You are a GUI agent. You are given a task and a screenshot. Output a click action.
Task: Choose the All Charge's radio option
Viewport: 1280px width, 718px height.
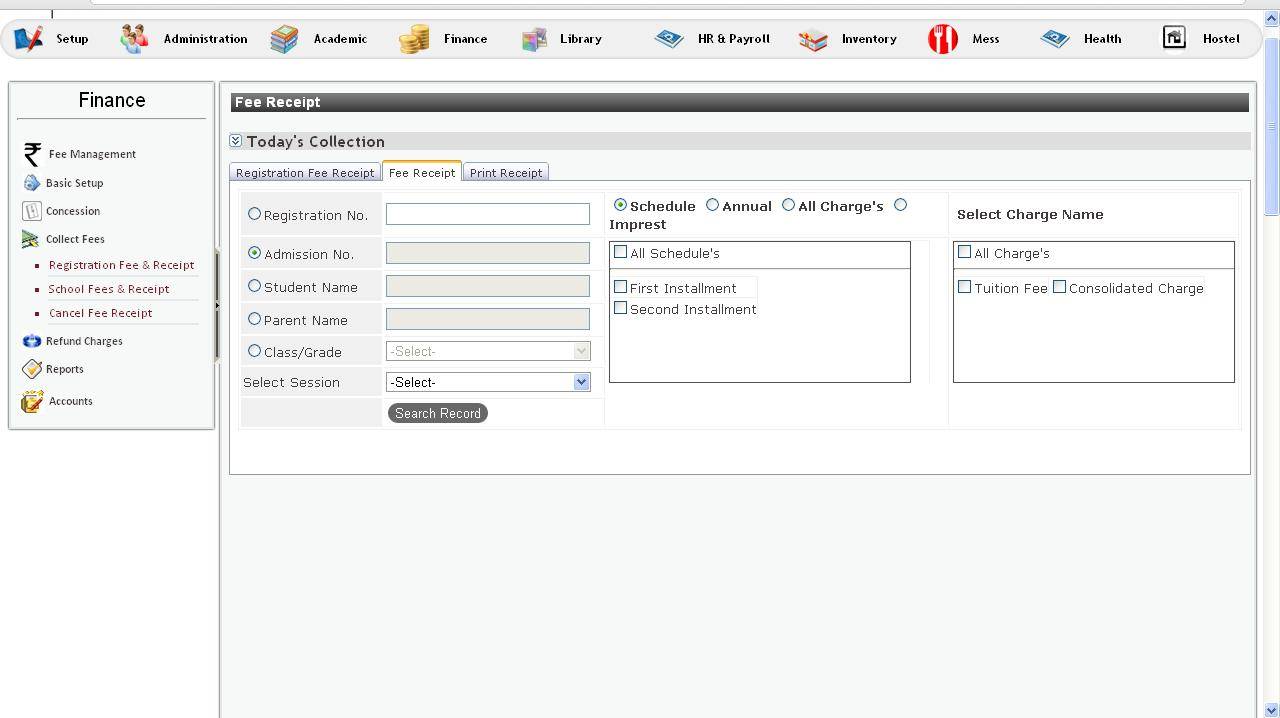point(788,205)
